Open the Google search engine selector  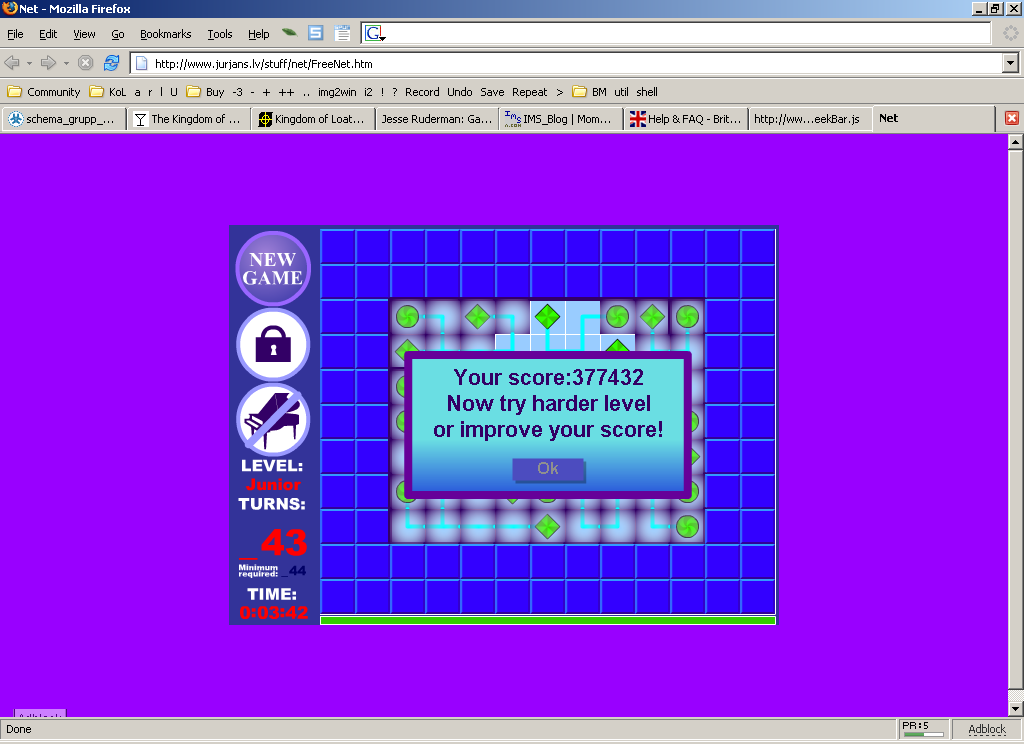point(375,33)
